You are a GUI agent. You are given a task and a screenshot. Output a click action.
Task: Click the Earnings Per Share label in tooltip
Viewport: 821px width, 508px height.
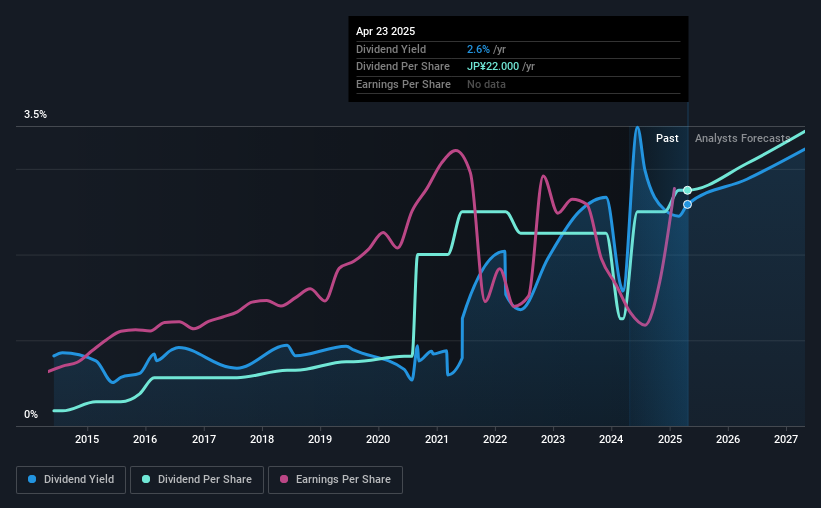(x=403, y=84)
